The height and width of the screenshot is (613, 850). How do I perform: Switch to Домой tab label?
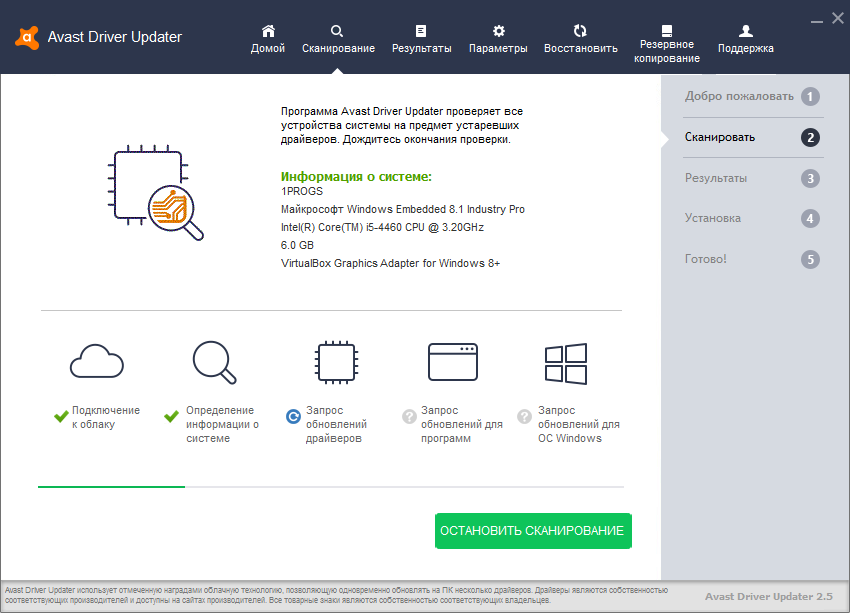pyautogui.click(x=268, y=48)
